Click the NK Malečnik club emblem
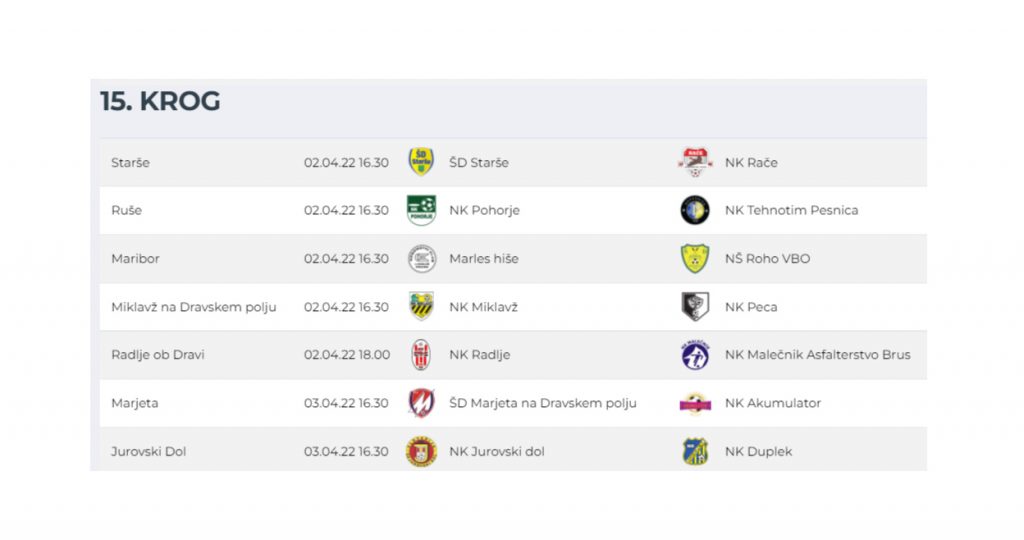This screenshot has height=540, width=1024. click(695, 354)
